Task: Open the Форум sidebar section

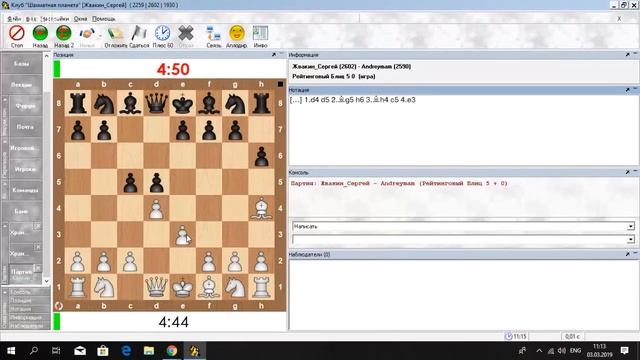Action: (25, 106)
